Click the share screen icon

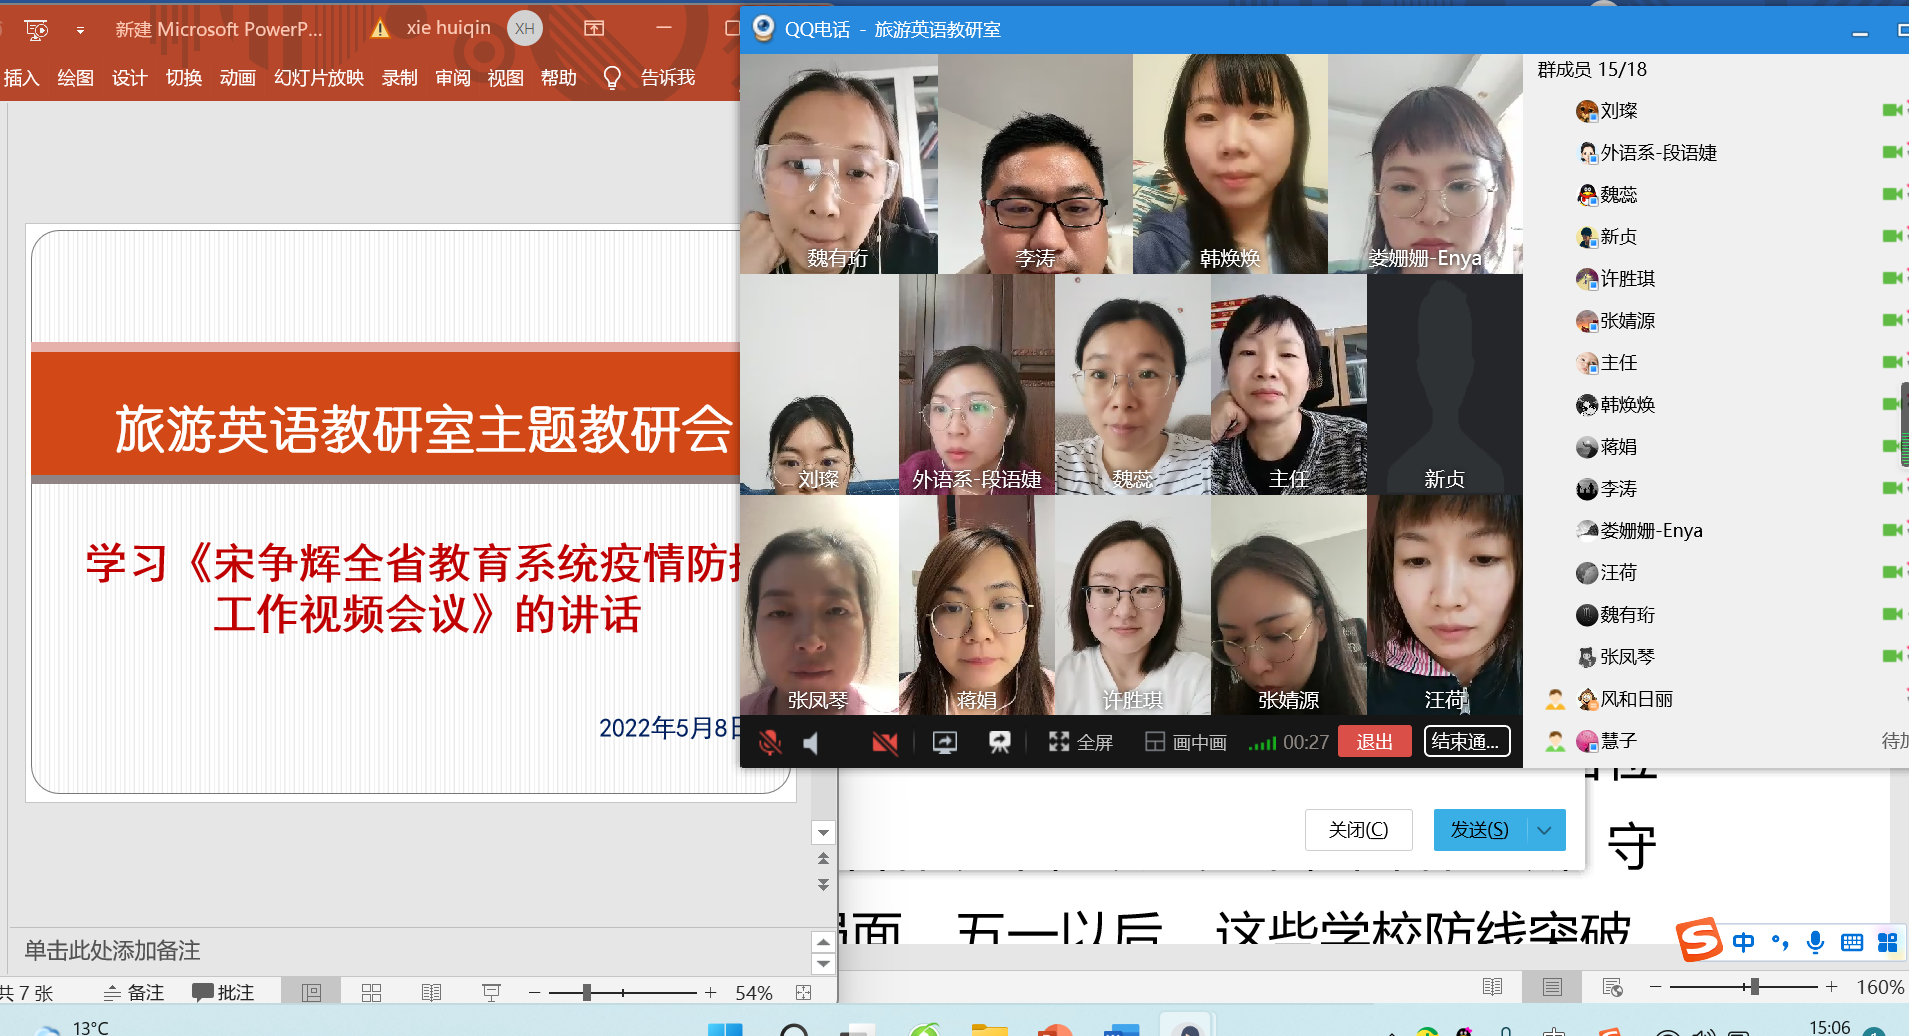[945, 742]
